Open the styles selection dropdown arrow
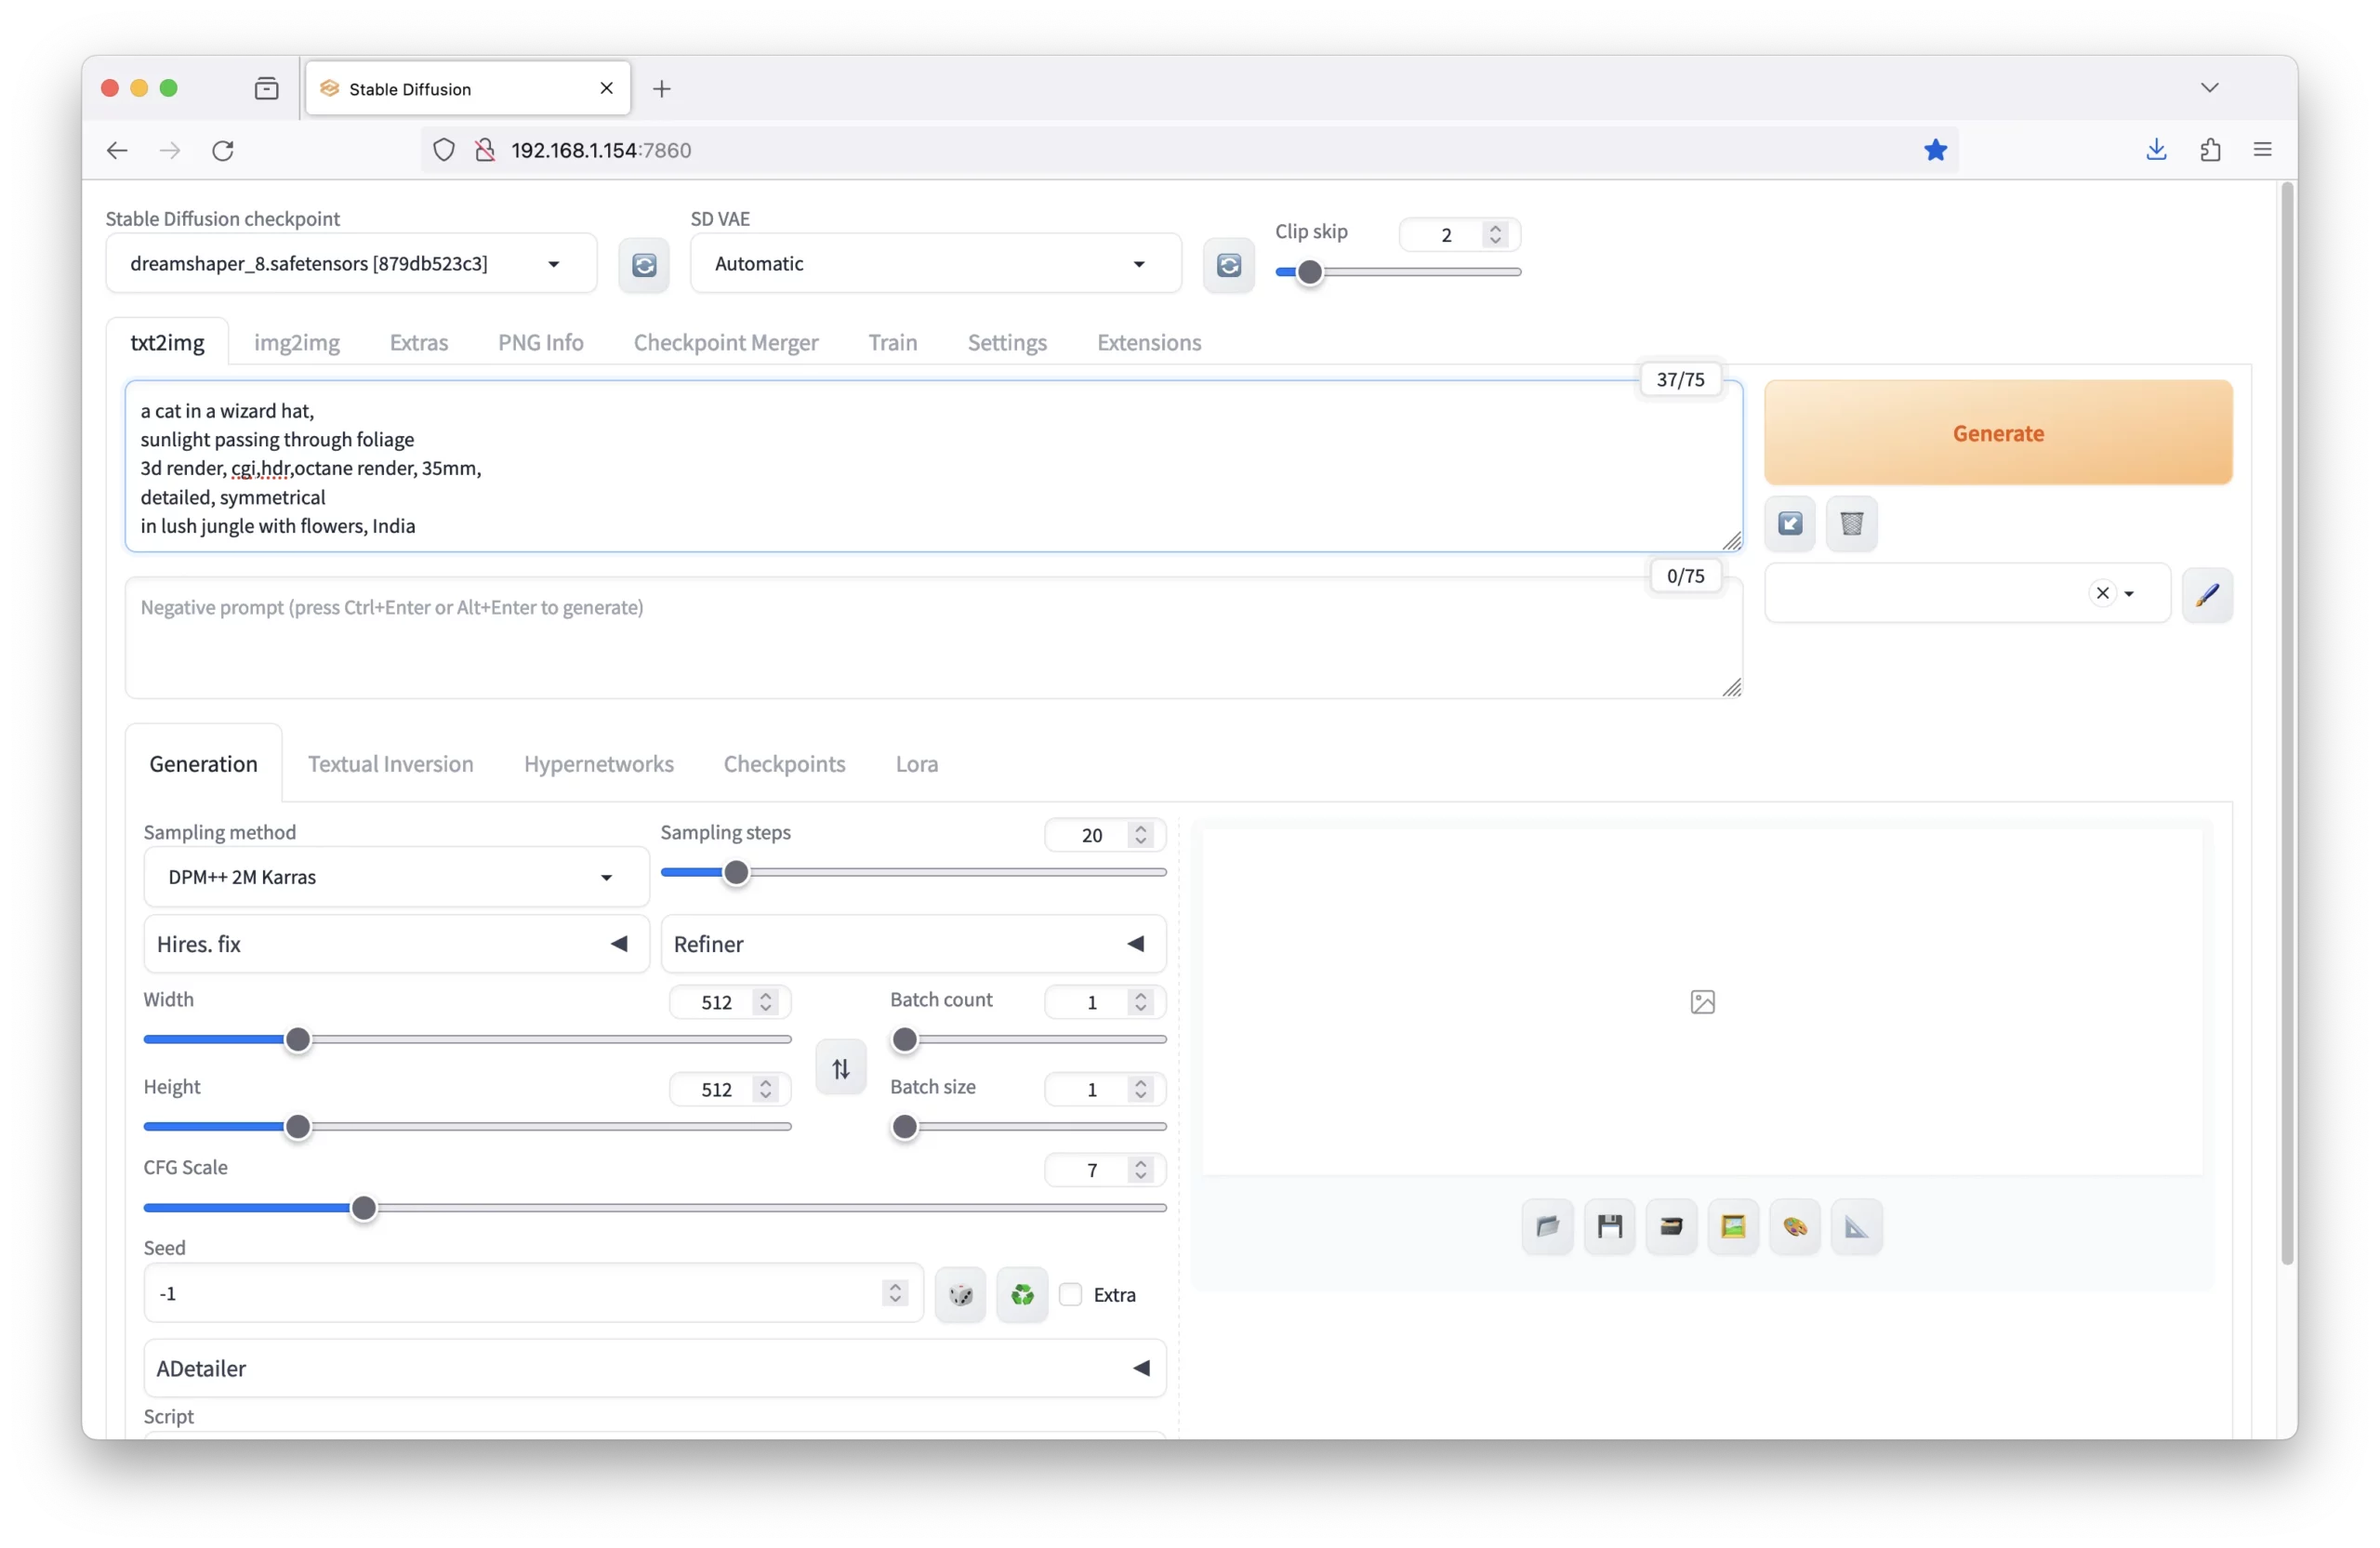 click(x=2129, y=594)
